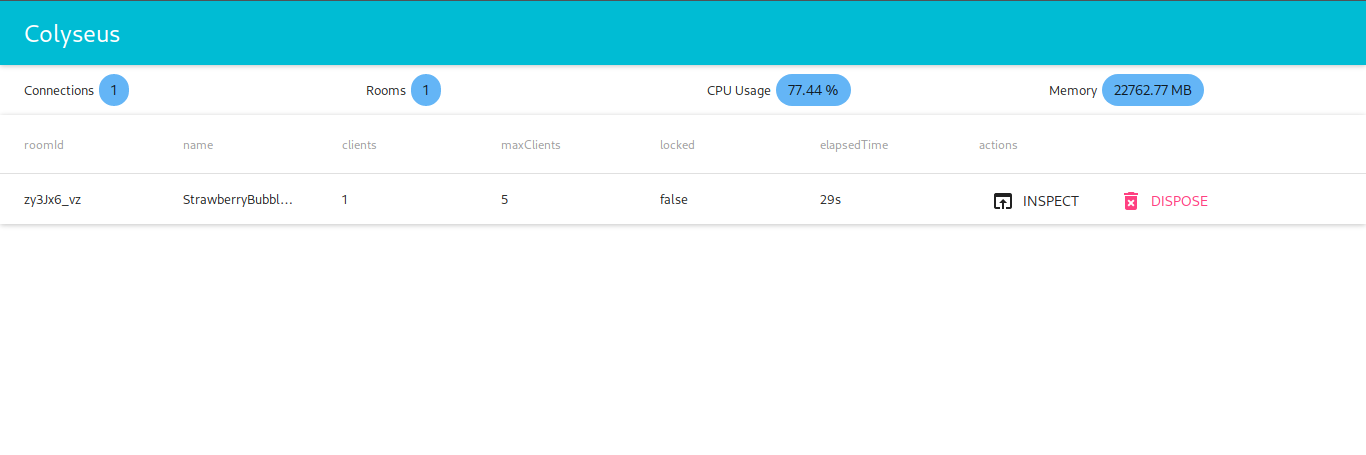Click the Inspect open-in-browser icon

[x=1002, y=201]
